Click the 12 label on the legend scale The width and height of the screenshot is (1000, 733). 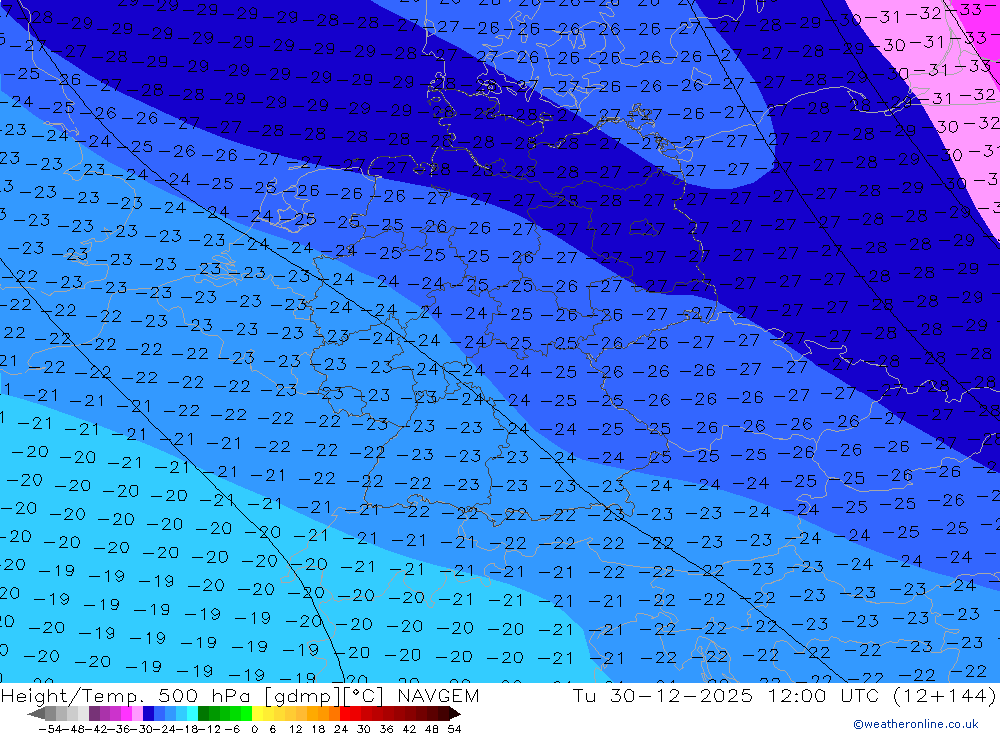pos(295,729)
